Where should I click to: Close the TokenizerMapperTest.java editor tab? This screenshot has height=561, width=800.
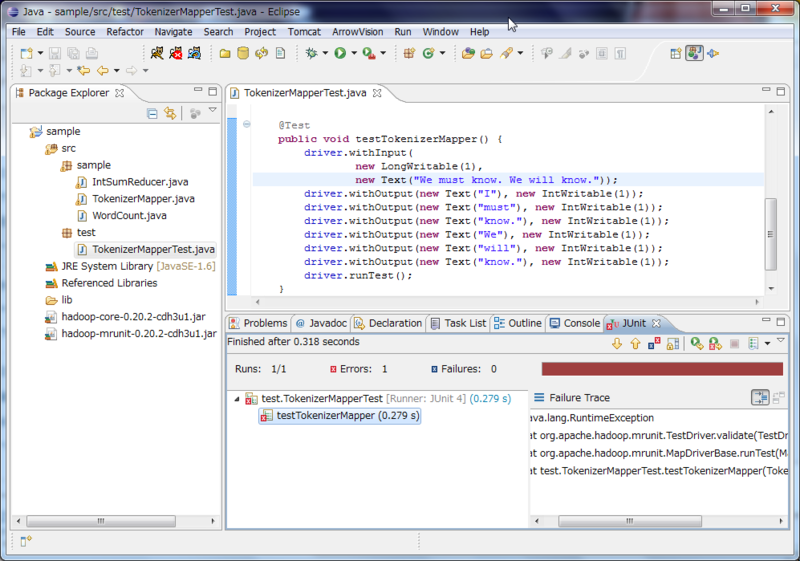click(377, 93)
